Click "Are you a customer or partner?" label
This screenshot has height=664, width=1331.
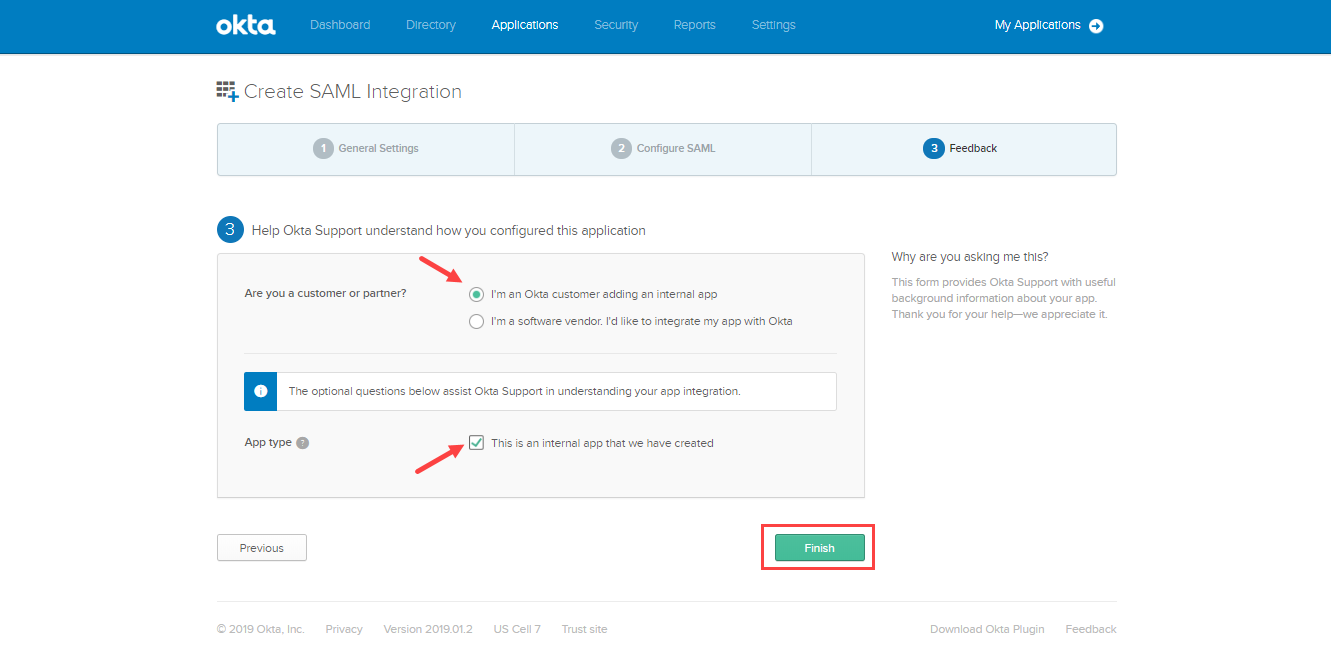tap(326, 294)
